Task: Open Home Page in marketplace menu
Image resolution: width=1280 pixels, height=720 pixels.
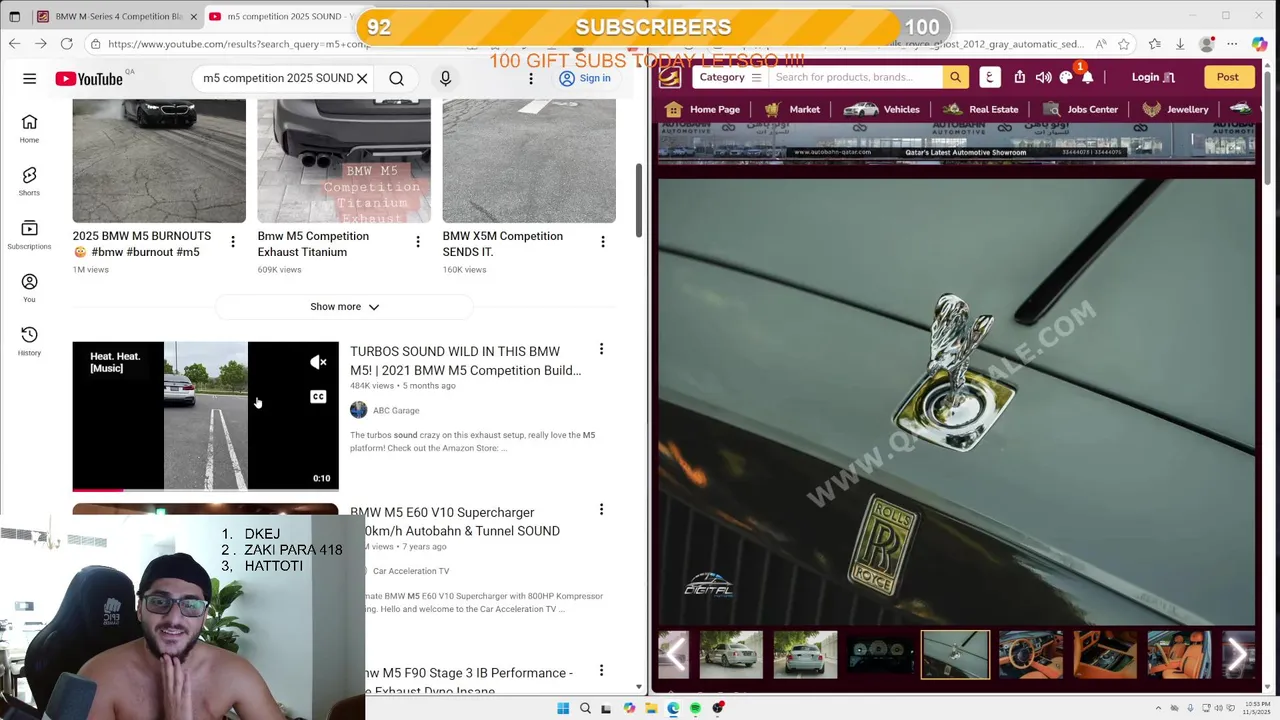Action: click(703, 109)
